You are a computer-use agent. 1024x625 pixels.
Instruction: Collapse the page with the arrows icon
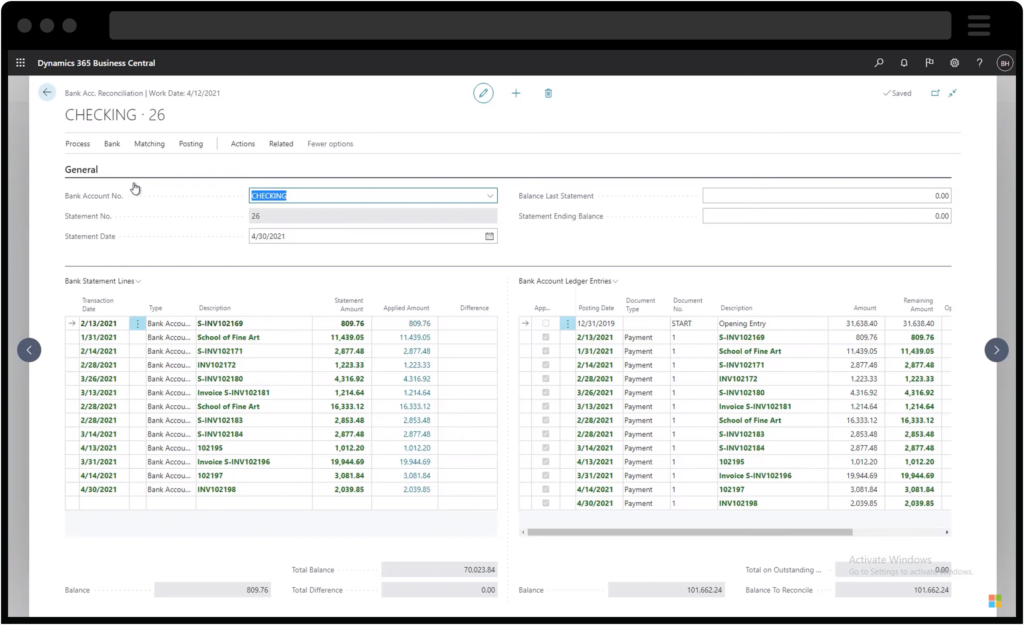pos(953,93)
